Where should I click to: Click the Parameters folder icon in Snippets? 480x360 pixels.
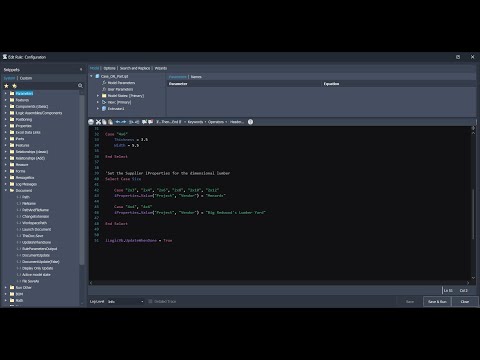(x=12, y=93)
